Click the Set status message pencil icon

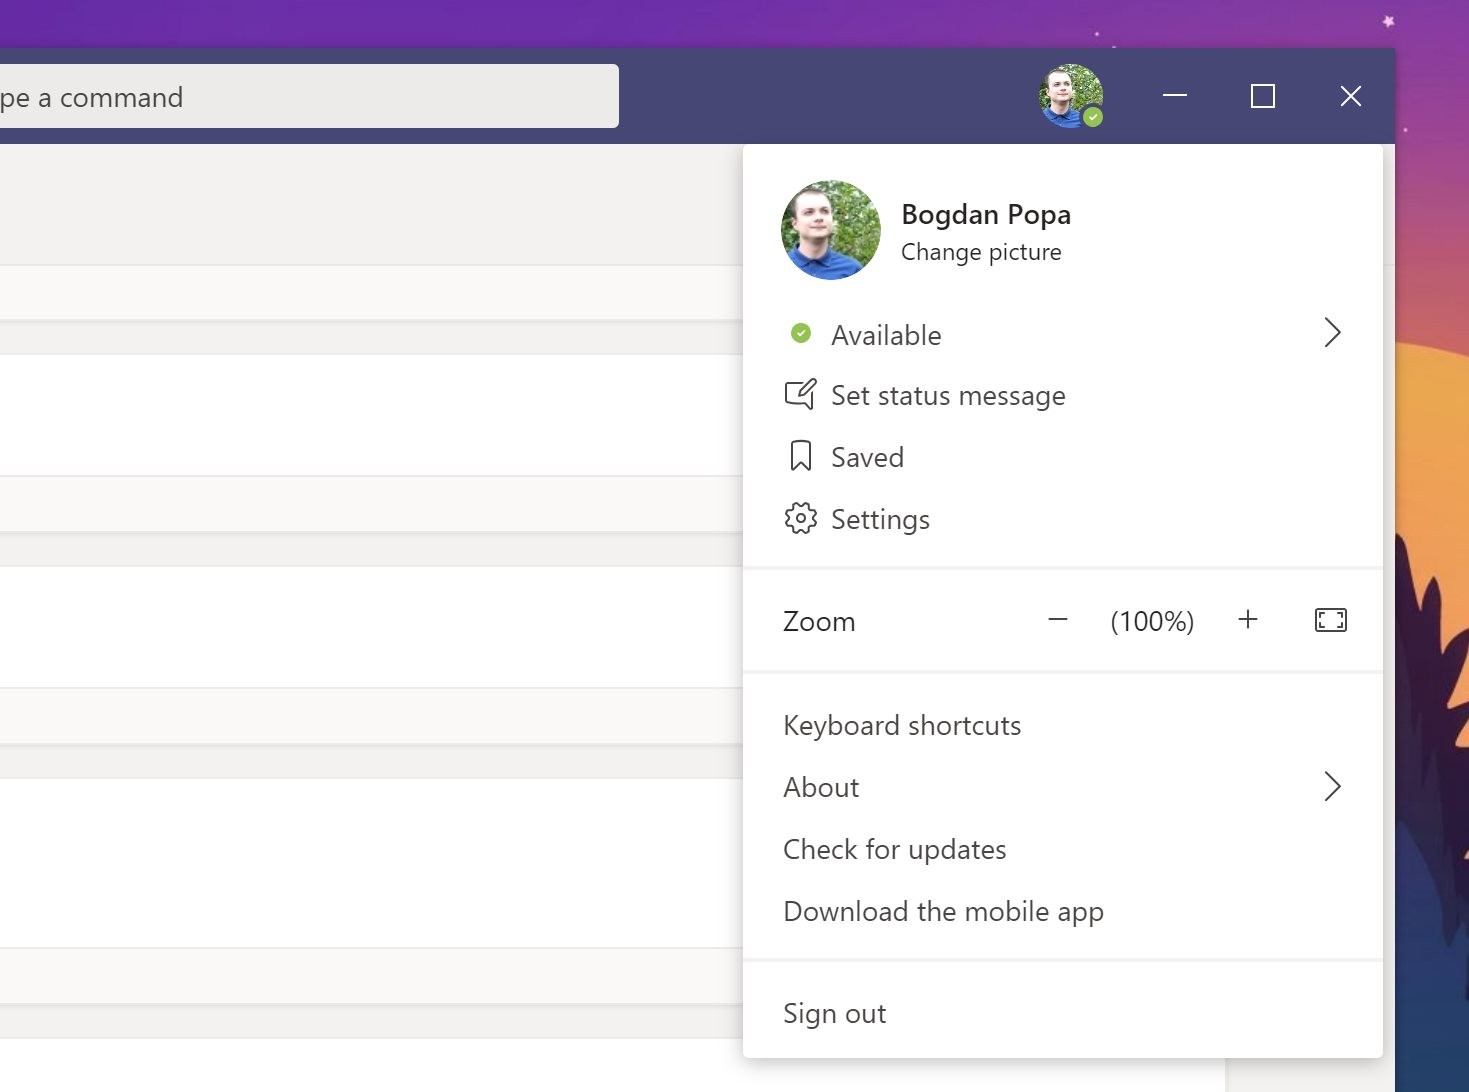pos(800,395)
